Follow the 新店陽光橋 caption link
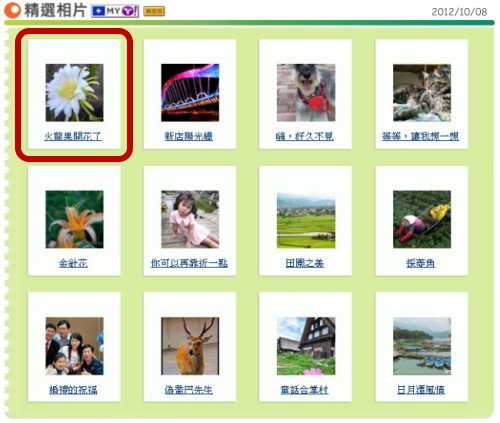The height and width of the screenshot is (423, 500). [x=189, y=136]
